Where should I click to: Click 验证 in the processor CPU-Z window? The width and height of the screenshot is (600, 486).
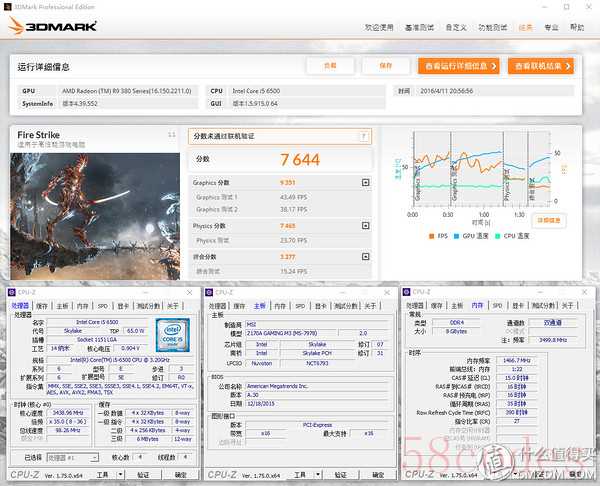[143, 475]
